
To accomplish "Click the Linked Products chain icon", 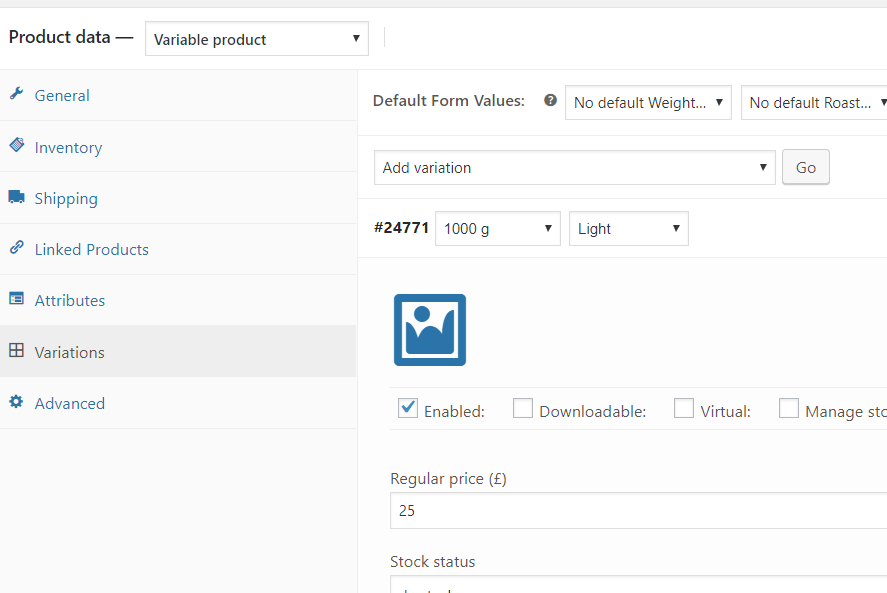I will pos(16,249).
